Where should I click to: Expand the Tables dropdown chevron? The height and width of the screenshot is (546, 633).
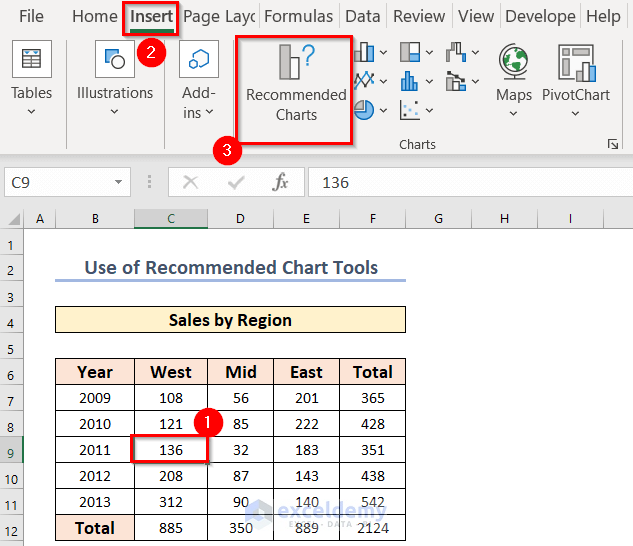pos(31,111)
